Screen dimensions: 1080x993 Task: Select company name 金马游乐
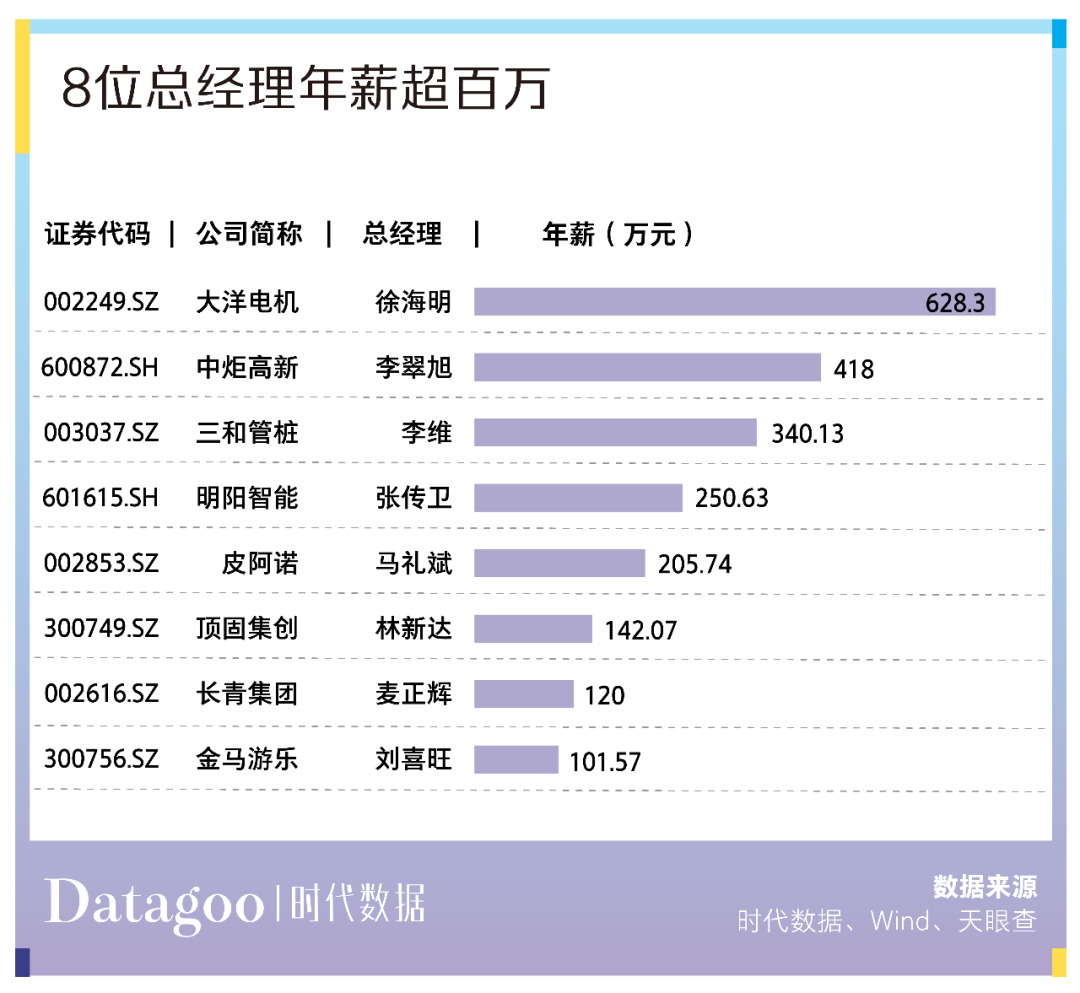coord(247,759)
